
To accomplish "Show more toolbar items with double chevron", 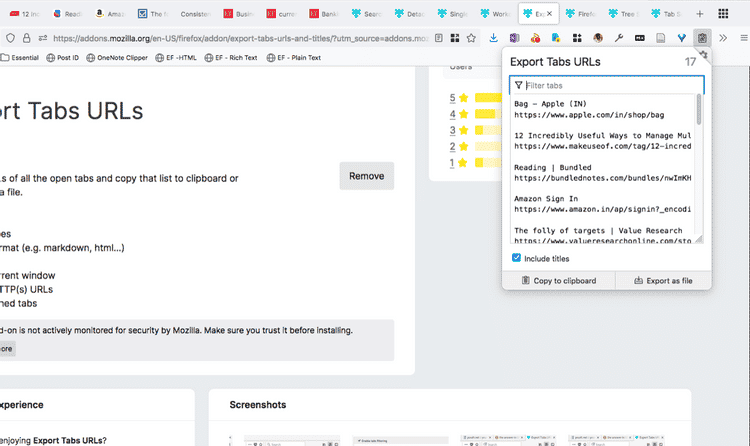I will (x=723, y=38).
